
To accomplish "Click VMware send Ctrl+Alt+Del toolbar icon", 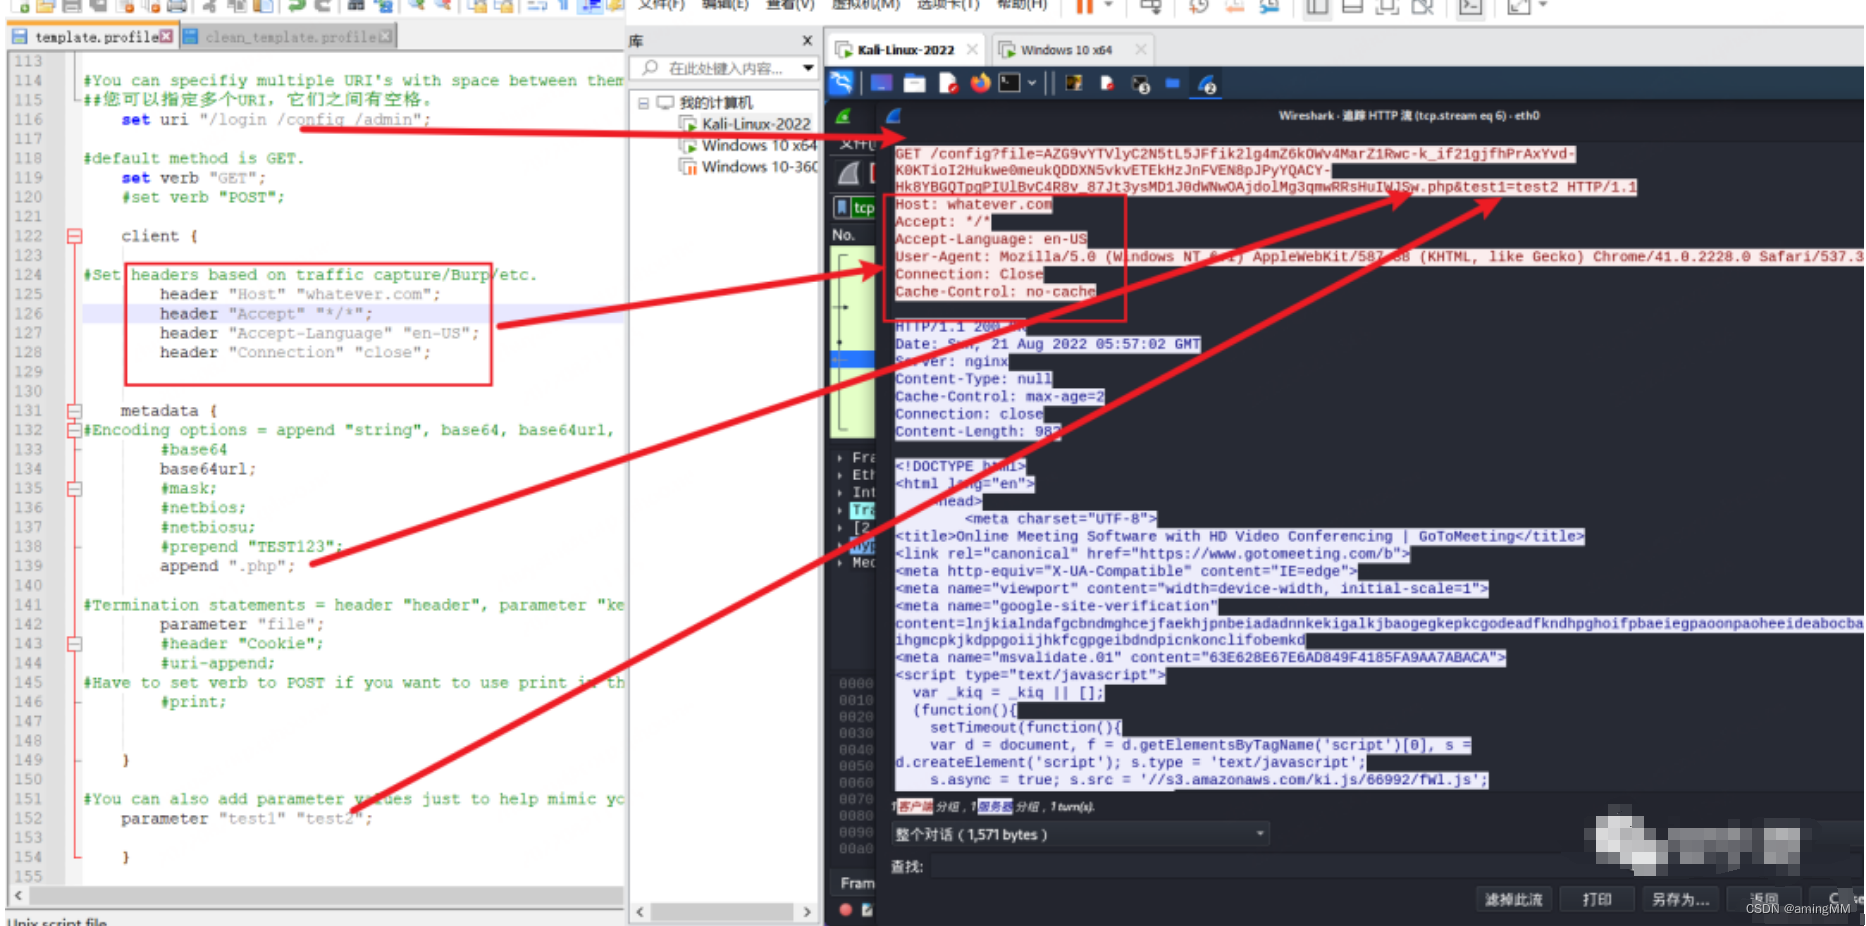I will tap(1151, 6).
